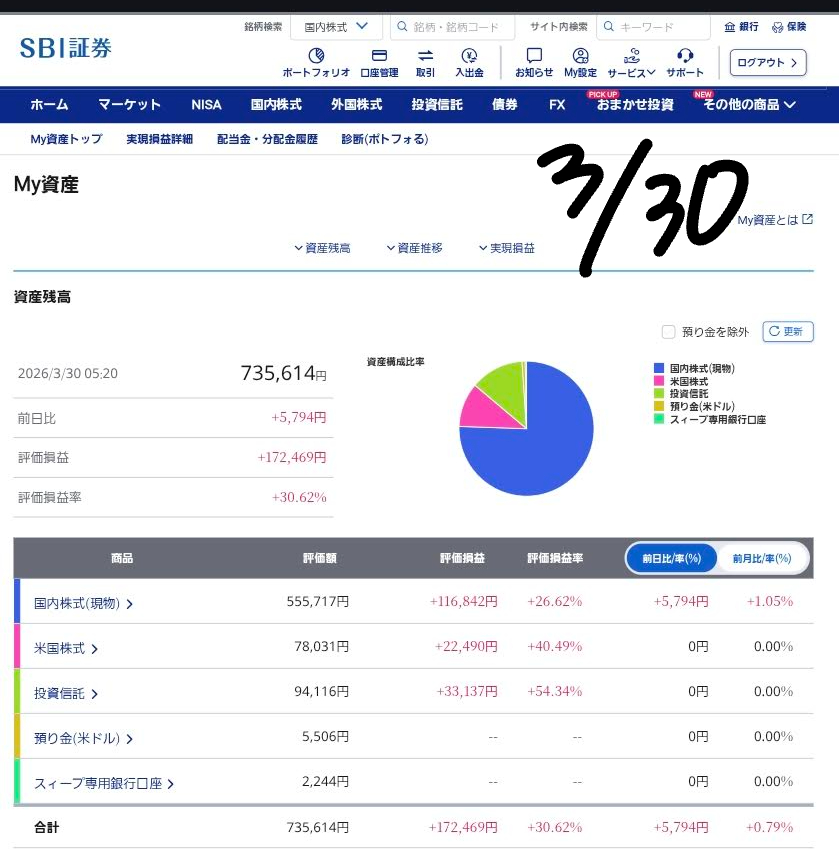The image size is (839, 860).
Task: Open the お知らせ notification icon
Action: point(534,56)
